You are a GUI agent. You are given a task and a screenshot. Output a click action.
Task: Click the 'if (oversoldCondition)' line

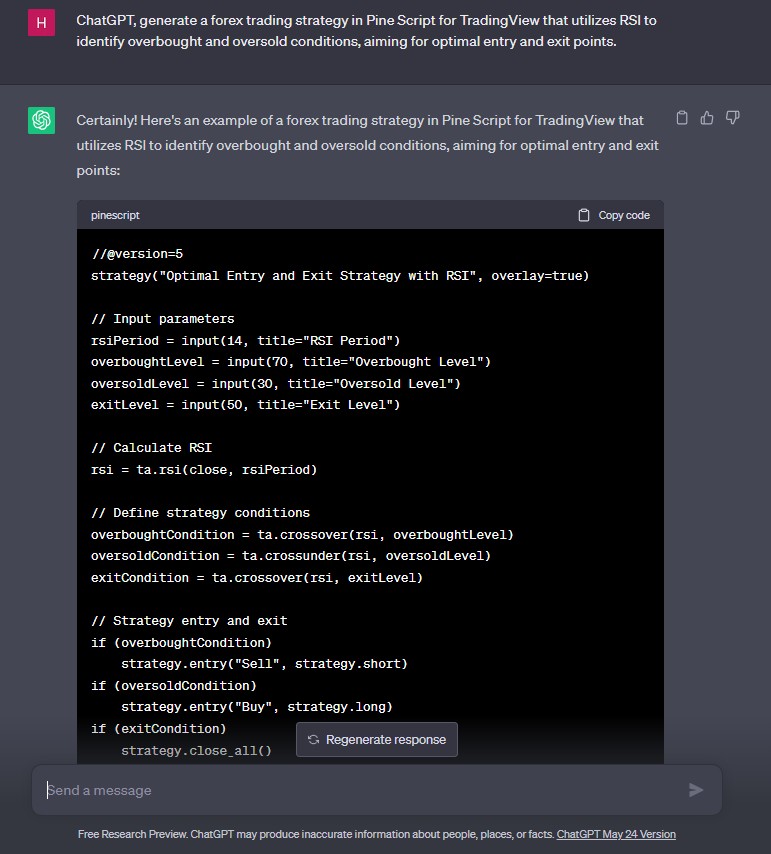[x=173, y=685]
